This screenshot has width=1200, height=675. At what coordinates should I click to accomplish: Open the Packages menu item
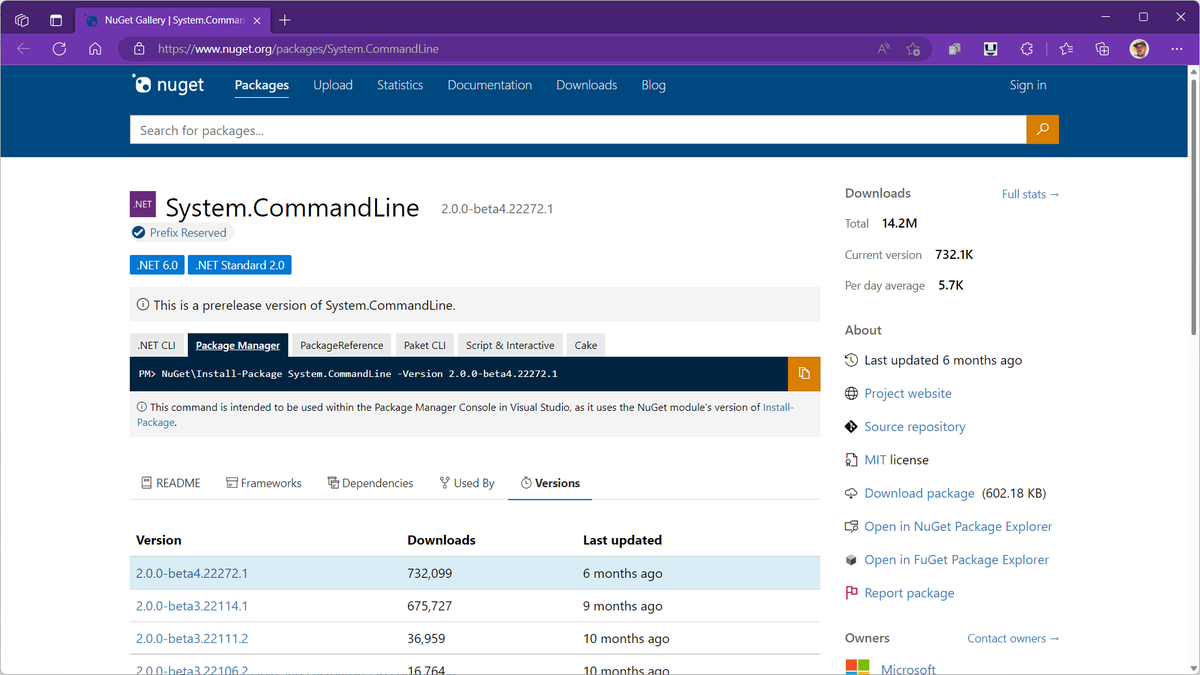262,85
